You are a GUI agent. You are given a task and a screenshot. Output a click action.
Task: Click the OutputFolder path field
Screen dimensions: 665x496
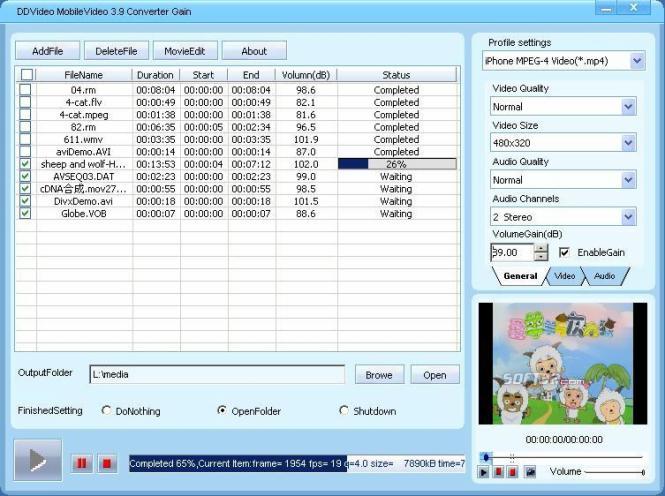tap(217, 374)
